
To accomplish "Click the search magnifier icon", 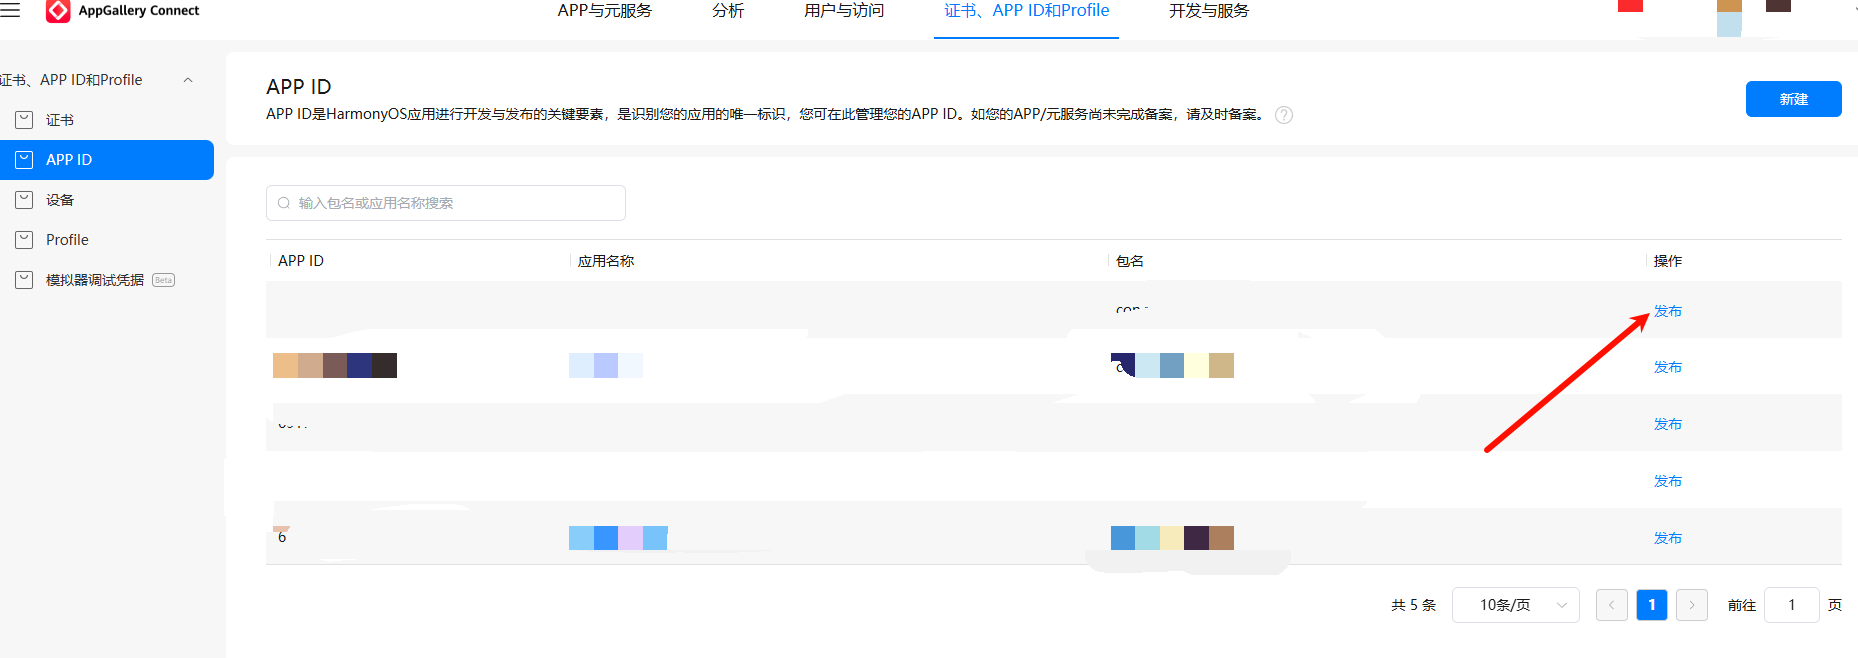I will point(284,203).
